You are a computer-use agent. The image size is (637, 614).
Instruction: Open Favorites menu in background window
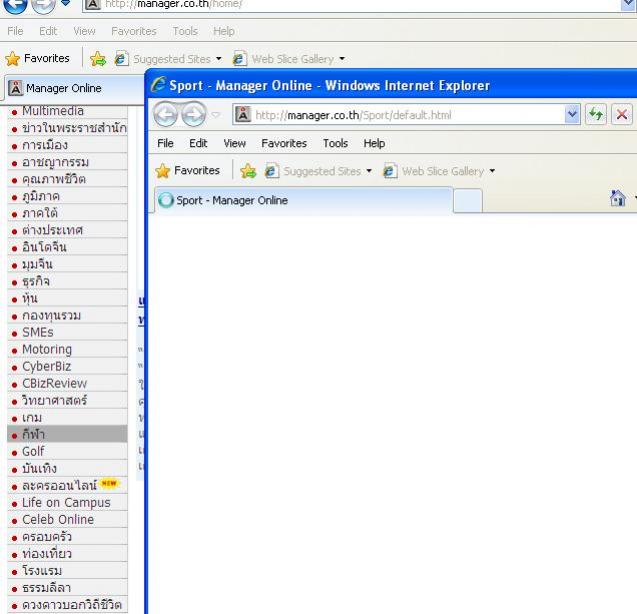pyautogui.click(x=134, y=31)
